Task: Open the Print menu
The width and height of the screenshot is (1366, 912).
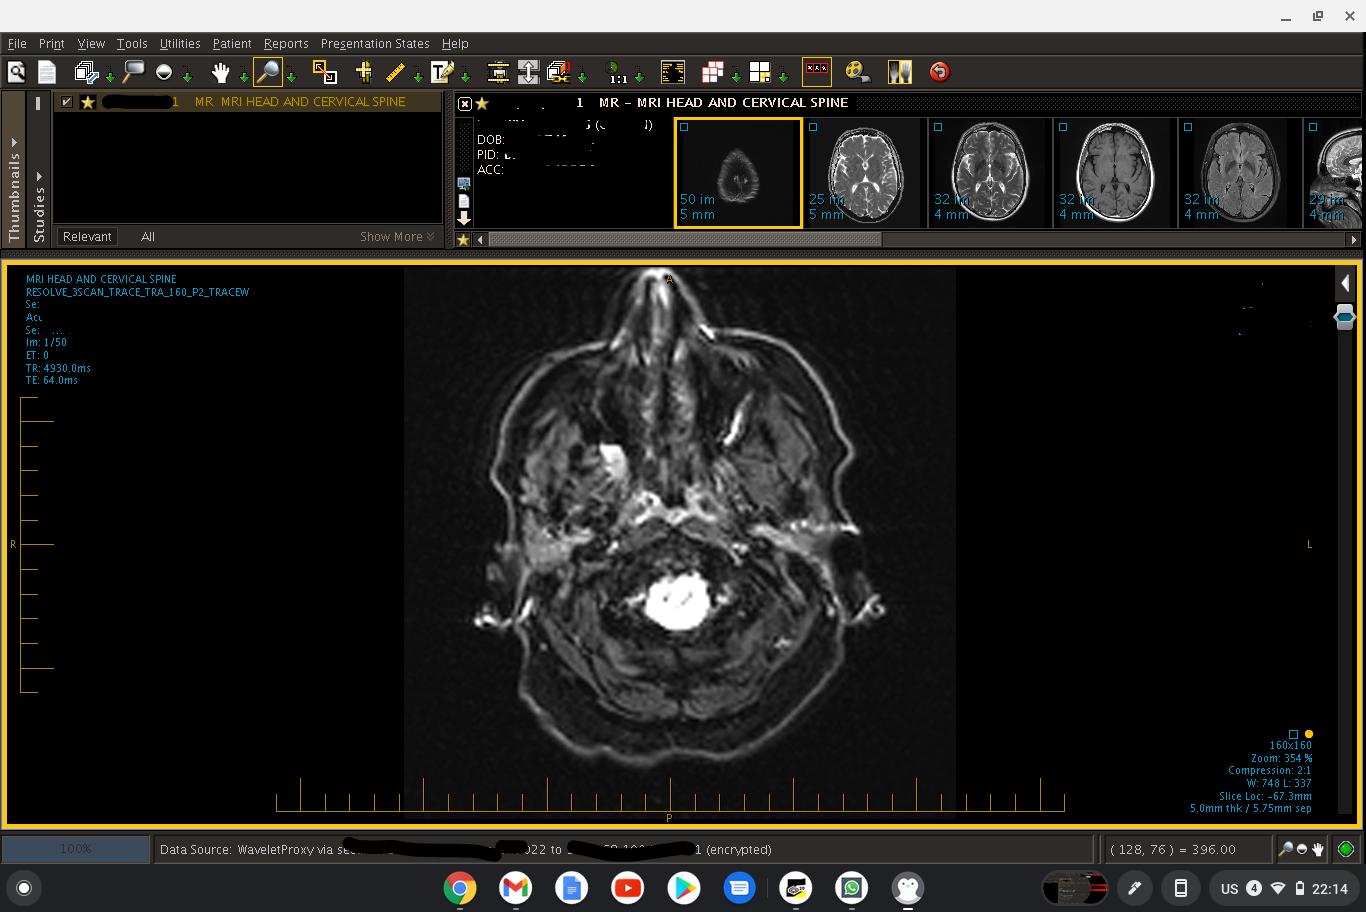Action: pos(51,44)
